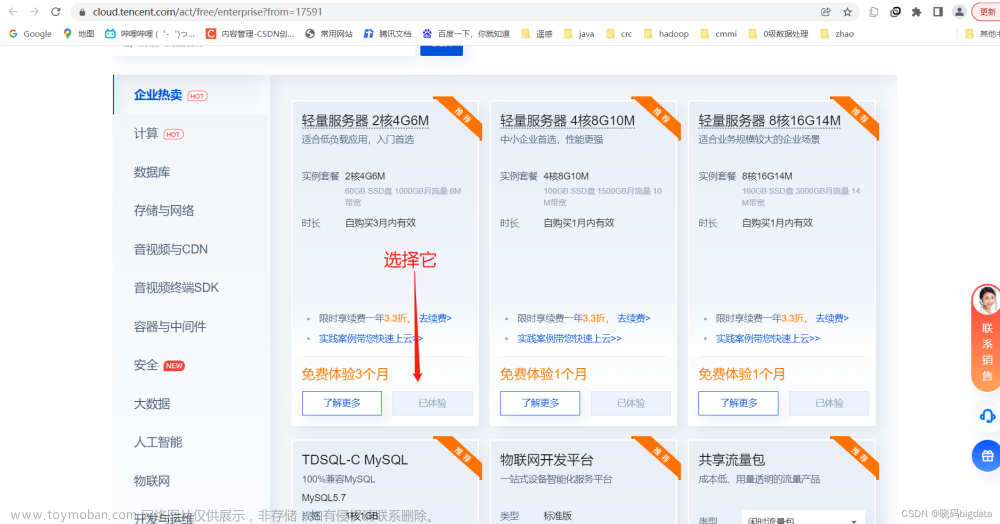This screenshot has width=1000, height=524.
Task: Select the 大数据 sidebar category
Action: click(x=191, y=404)
